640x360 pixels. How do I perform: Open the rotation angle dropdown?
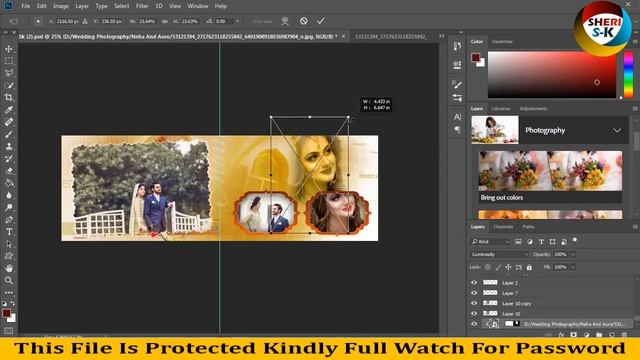[238, 21]
